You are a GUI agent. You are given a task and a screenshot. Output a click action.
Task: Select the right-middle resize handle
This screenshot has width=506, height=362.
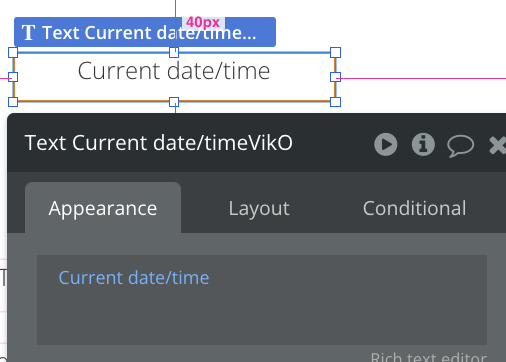point(335,77)
